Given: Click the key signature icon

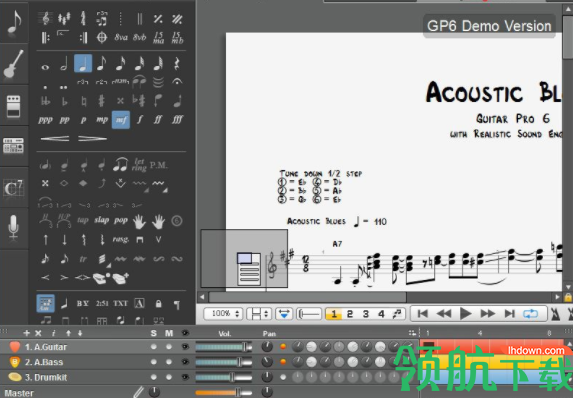Looking at the screenshot, I should (64, 18).
